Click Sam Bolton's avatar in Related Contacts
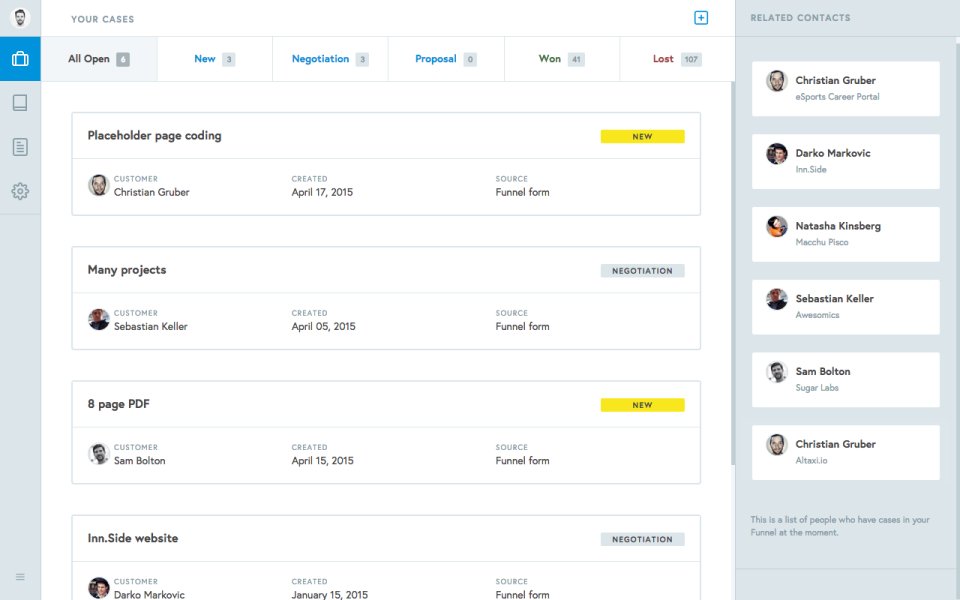The width and height of the screenshot is (960, 600). point(776,372)
